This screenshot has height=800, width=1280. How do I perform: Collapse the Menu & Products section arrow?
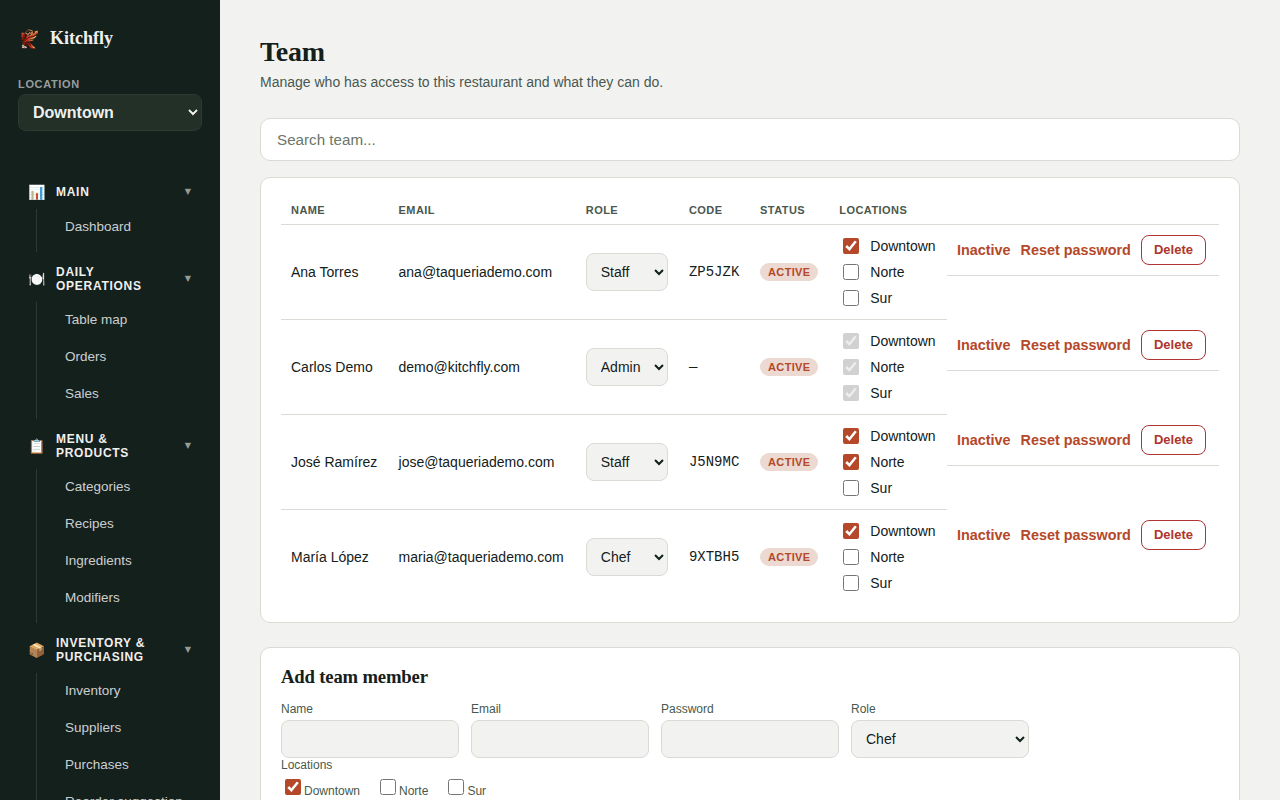click(x=188, y=445)
